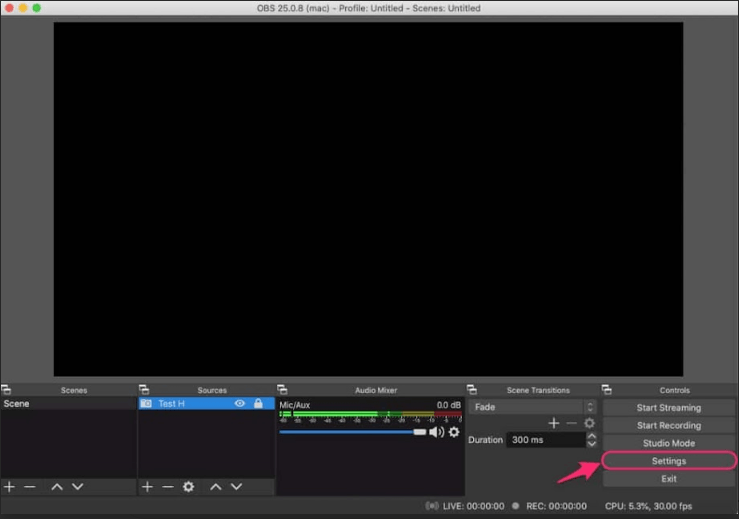739x519 pixels.
Task: Move source up in Sources list
Action: point(216,486)
